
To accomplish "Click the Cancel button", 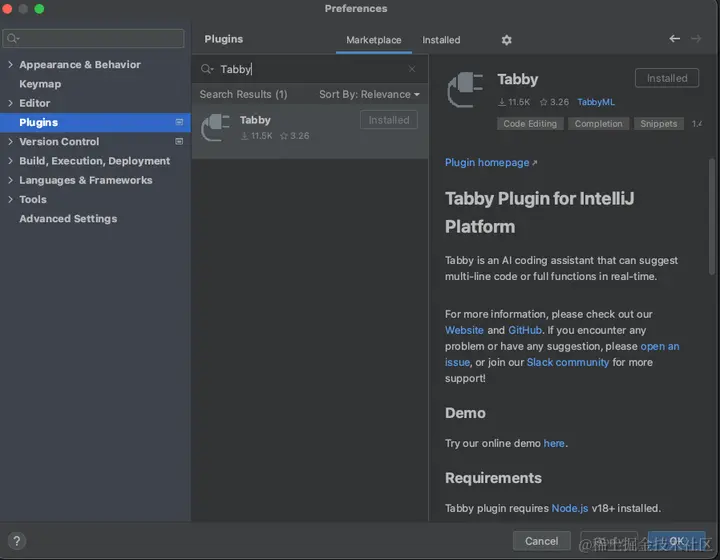I will [541, 541].
